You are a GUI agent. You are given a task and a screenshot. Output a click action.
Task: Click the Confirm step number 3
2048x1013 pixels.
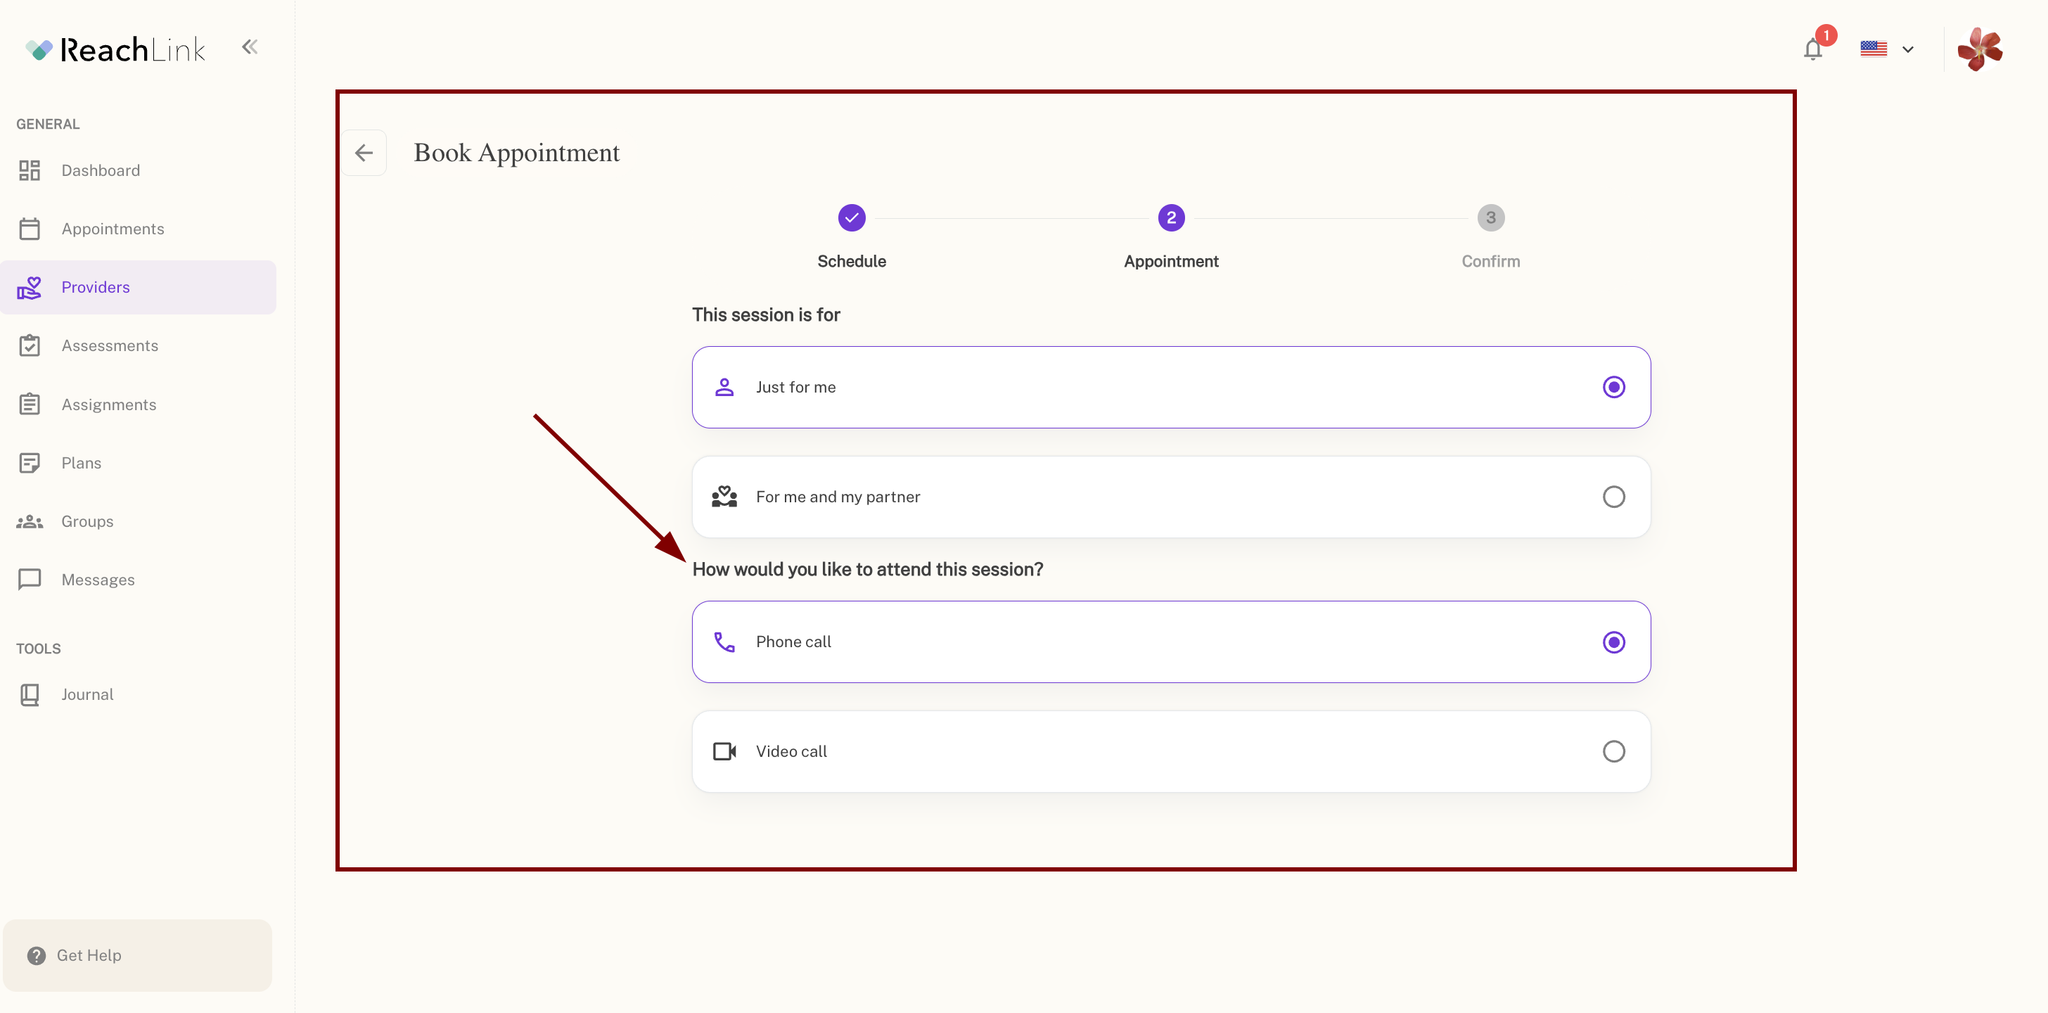click(1491, 218)
